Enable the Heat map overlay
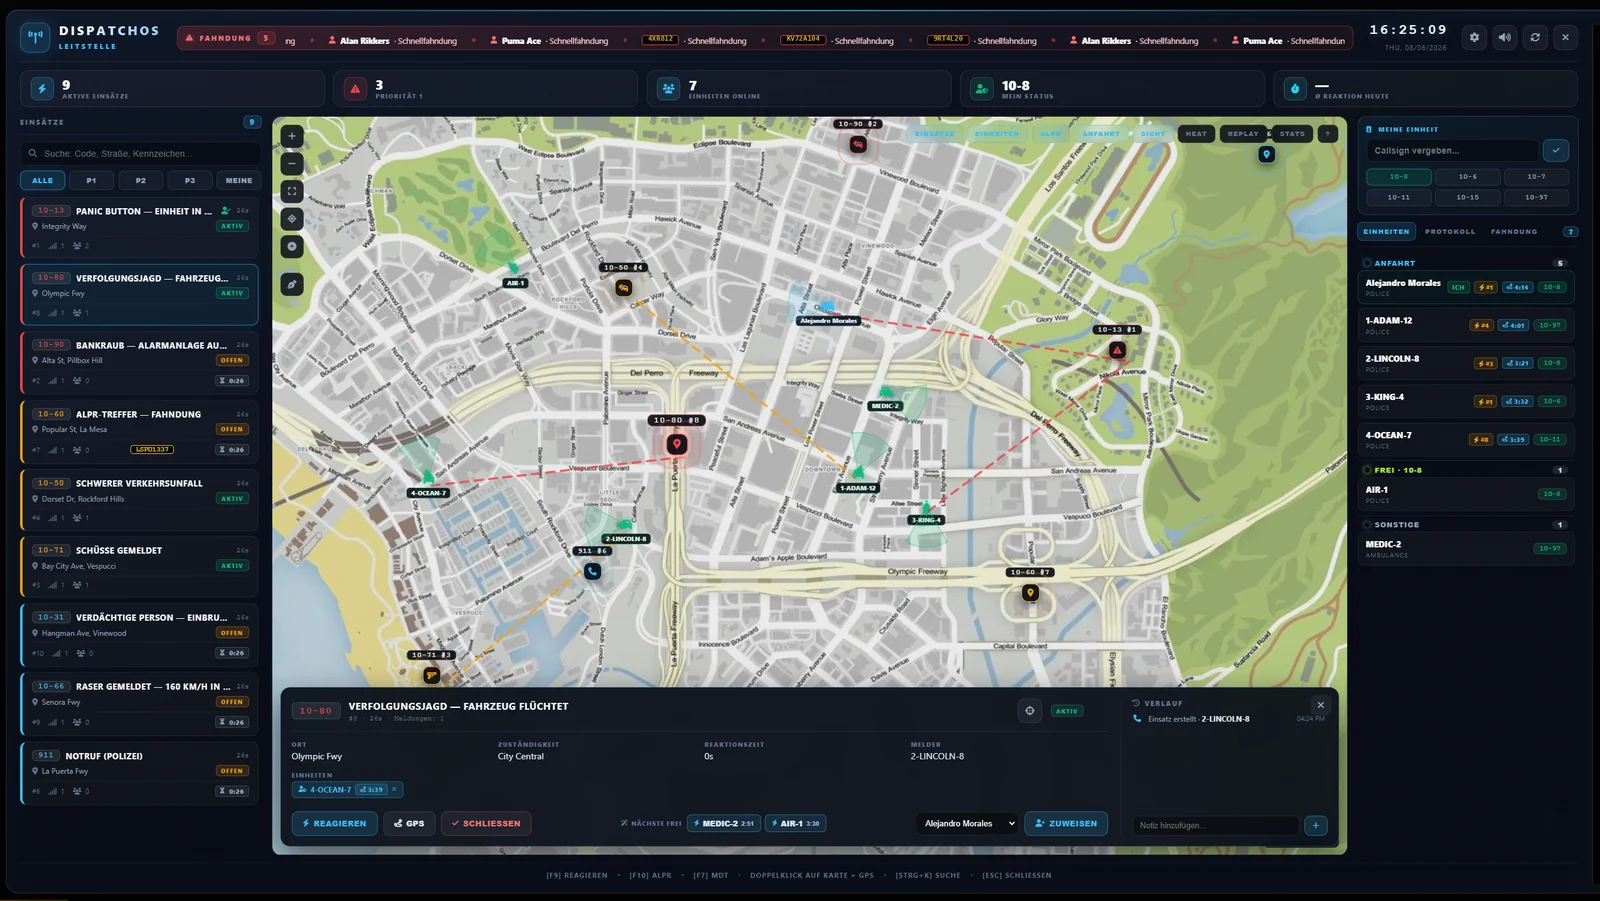1600x901 pixels. [x=1196, y=133]
